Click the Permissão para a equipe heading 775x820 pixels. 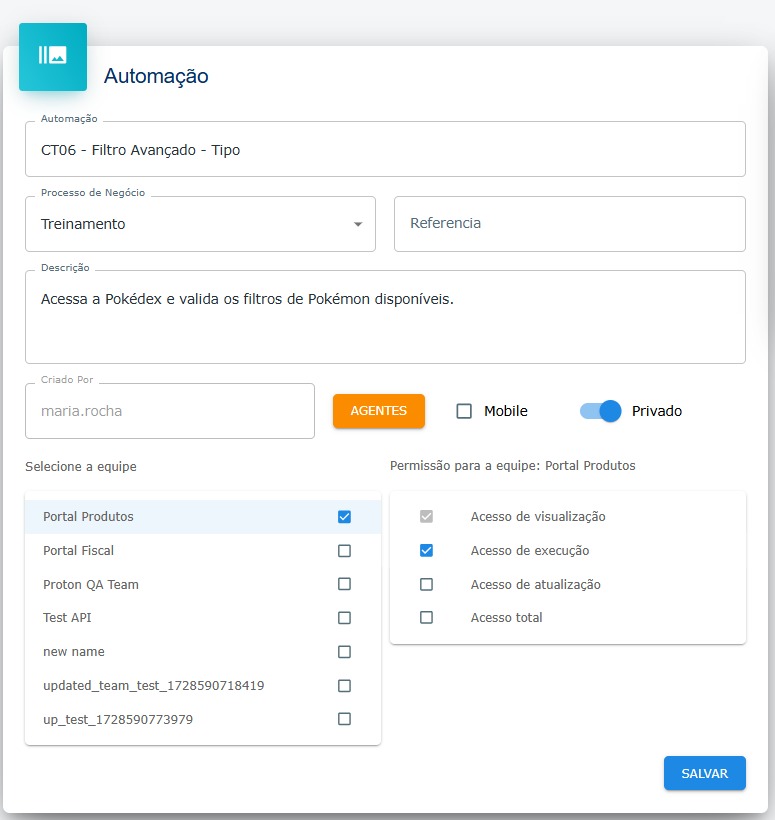(x=512, y=465)
